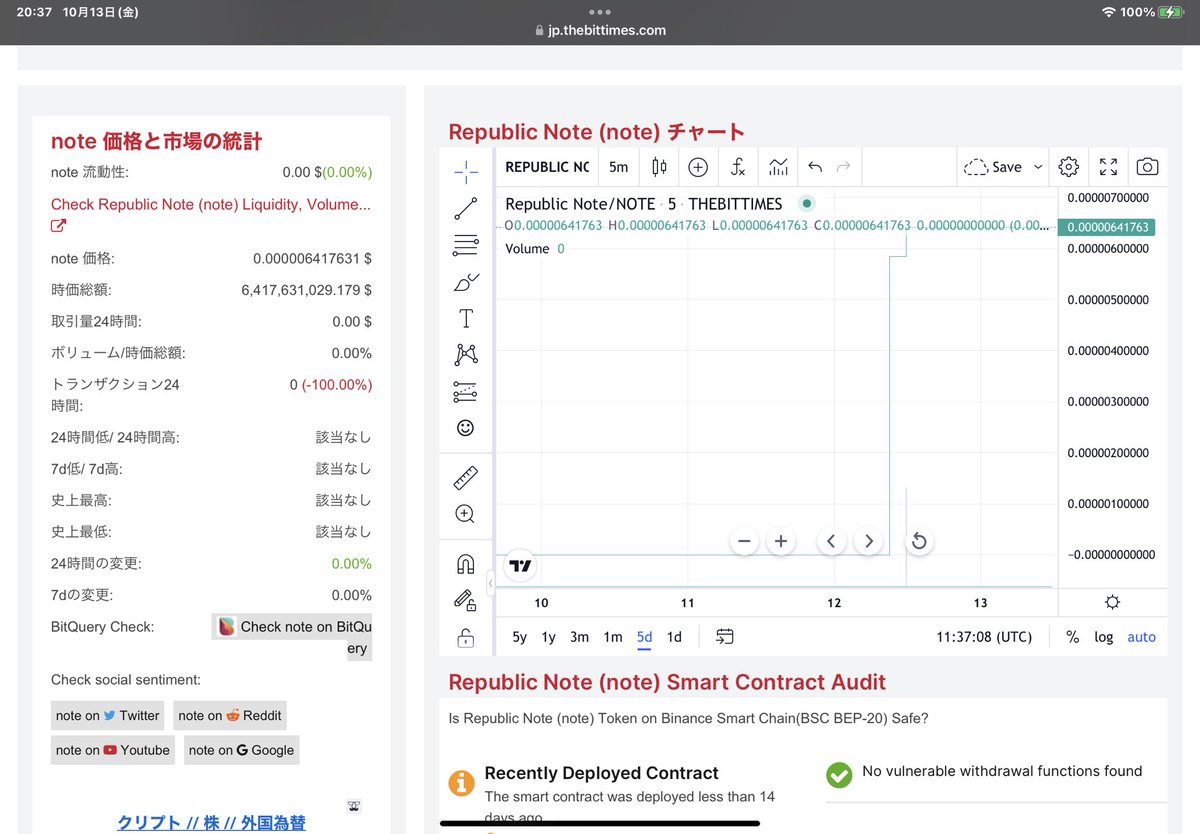The image size is (1200, 834).
Task: Search note on Reddit
Action: [231, 715]
